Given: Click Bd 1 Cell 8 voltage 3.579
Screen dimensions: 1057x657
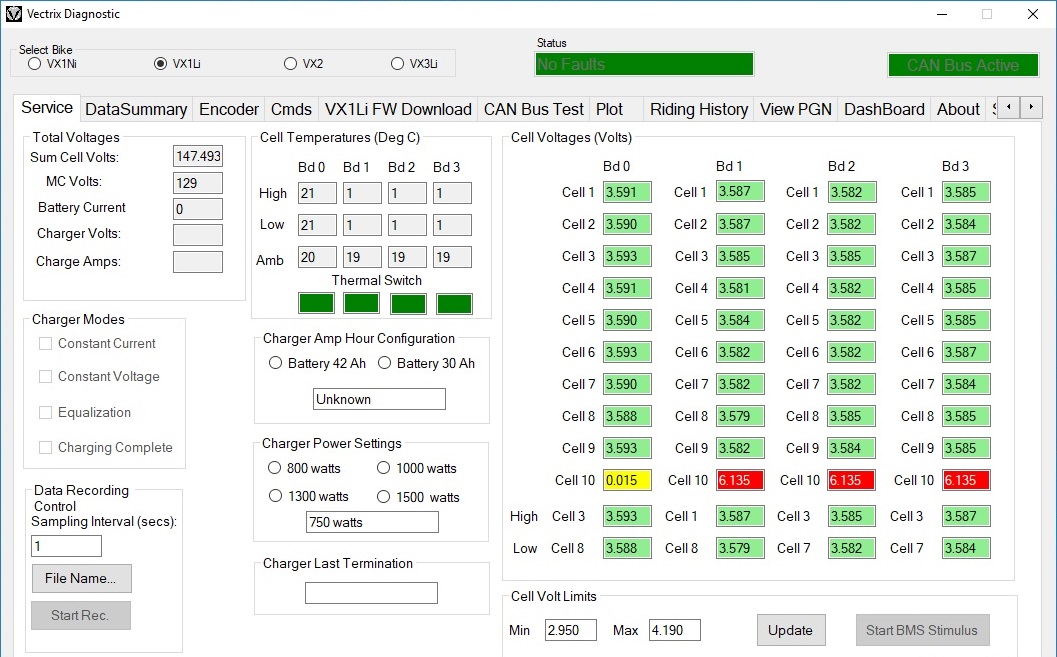Looking at the screenshot, I should [x=740, y=416].
